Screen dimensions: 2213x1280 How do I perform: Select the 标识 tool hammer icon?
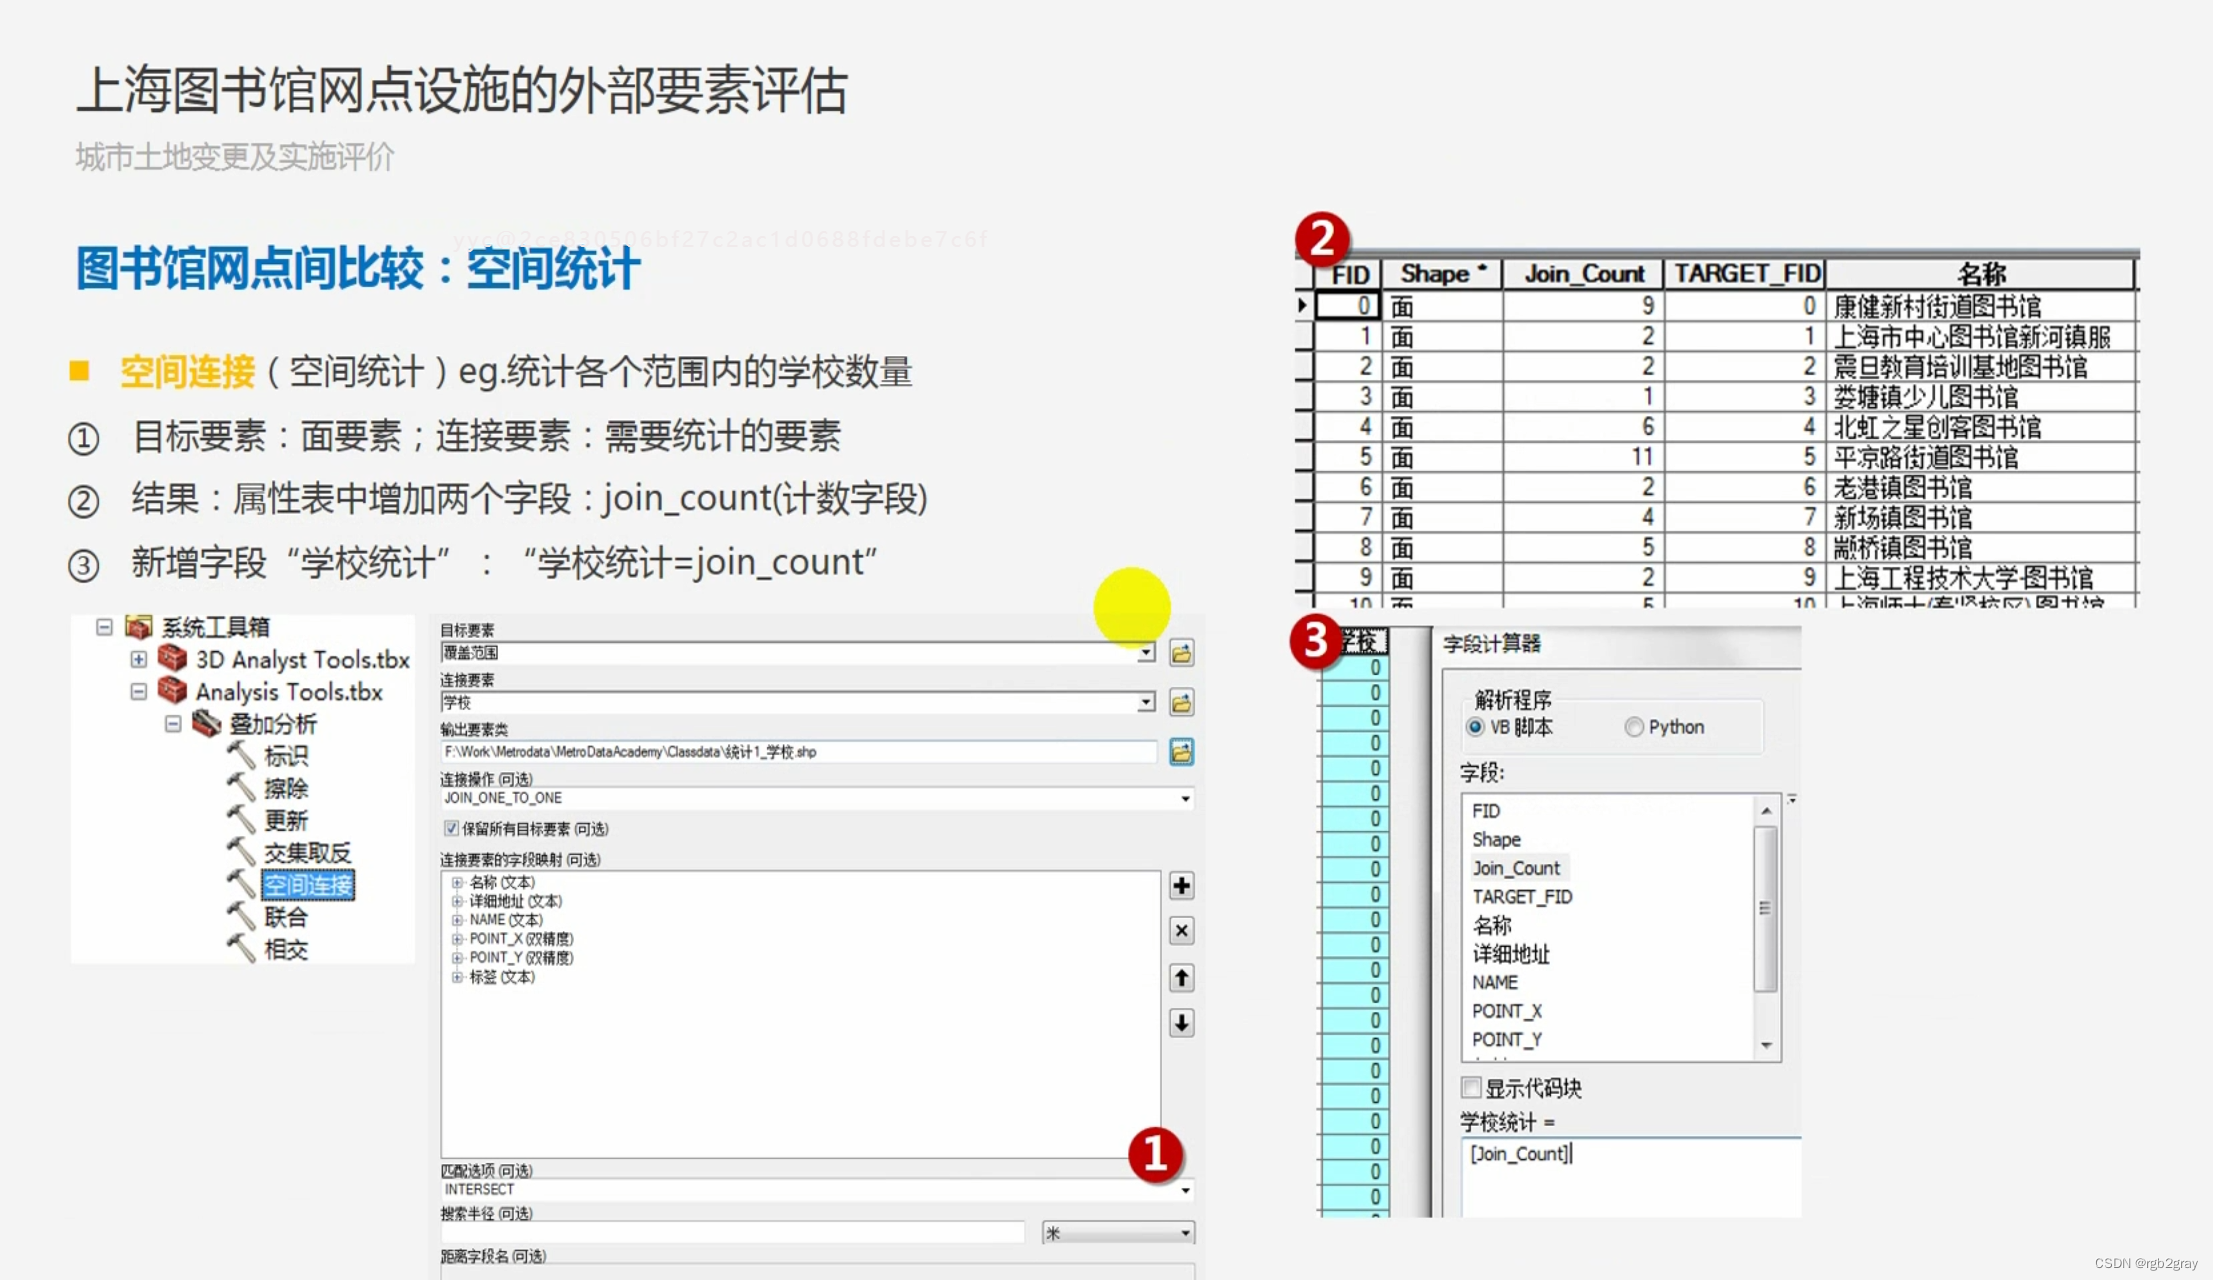coord(241,756)
